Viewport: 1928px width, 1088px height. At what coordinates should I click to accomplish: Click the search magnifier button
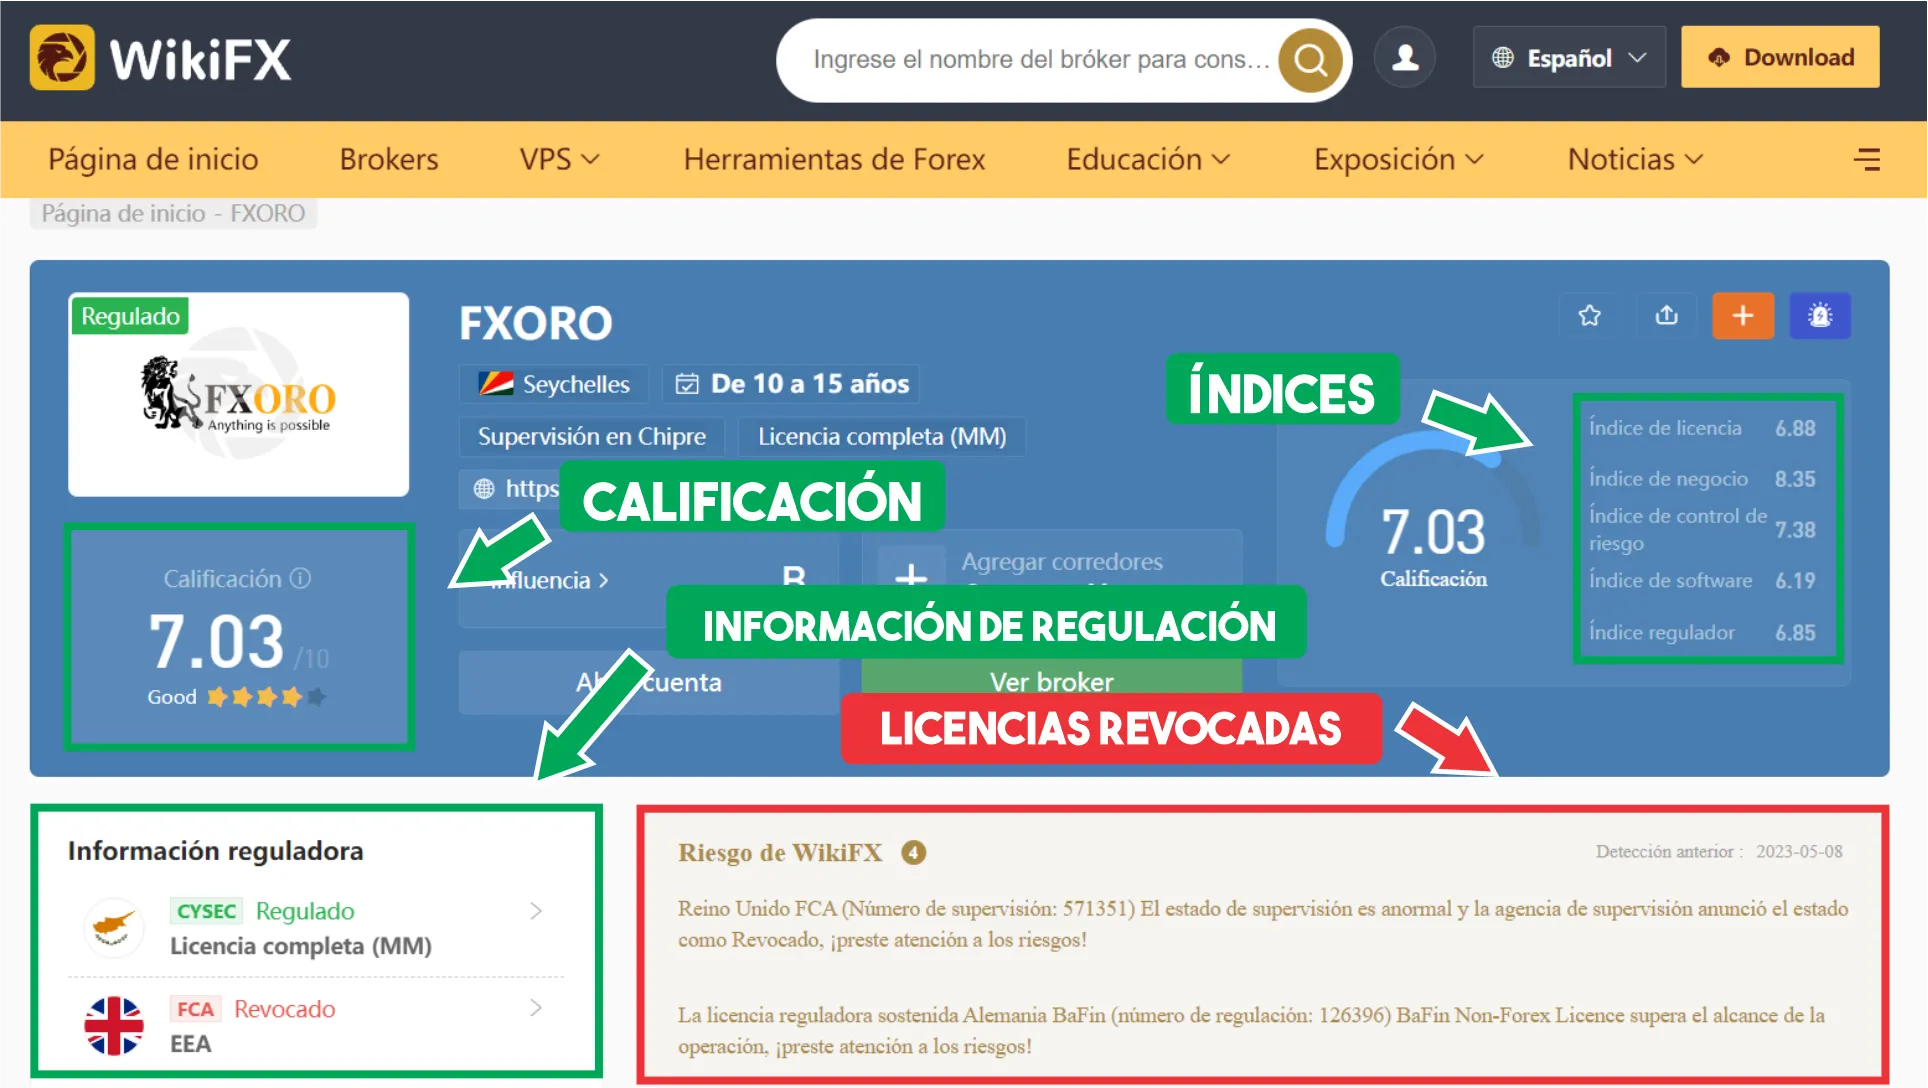(x=1310, y=60)
